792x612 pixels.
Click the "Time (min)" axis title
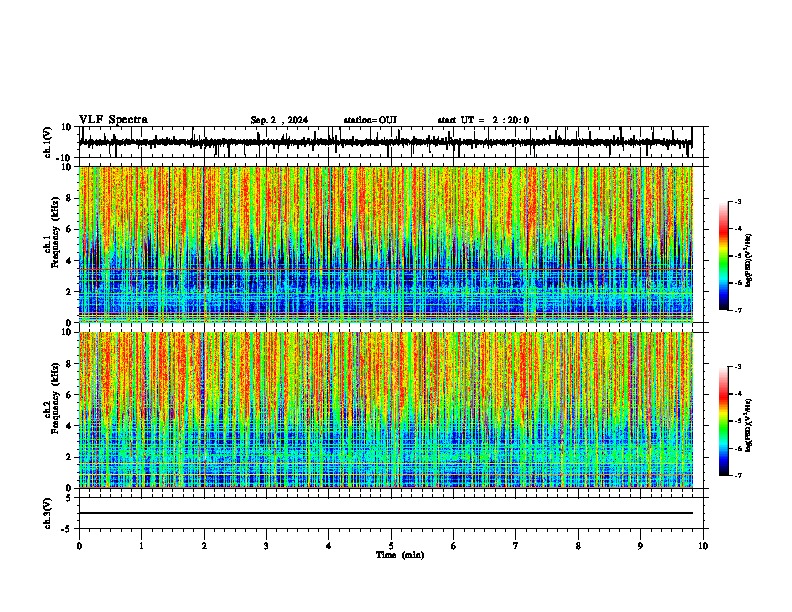[400, 555]
